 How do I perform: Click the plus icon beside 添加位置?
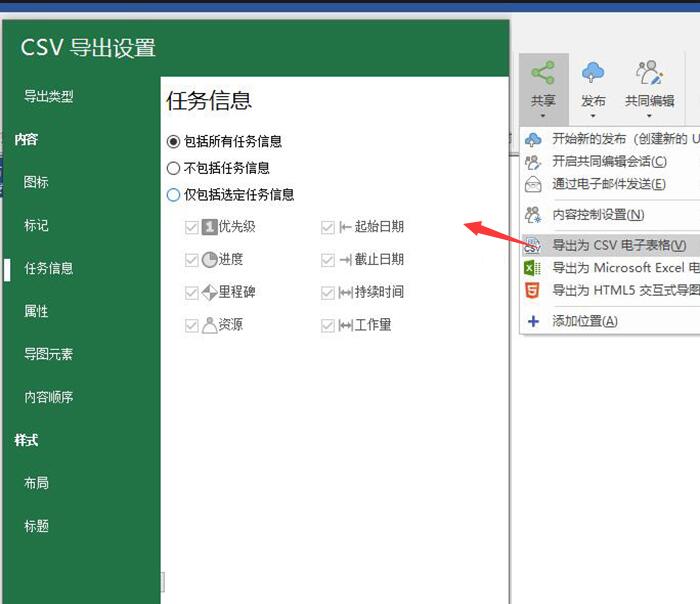pos(533,321)
